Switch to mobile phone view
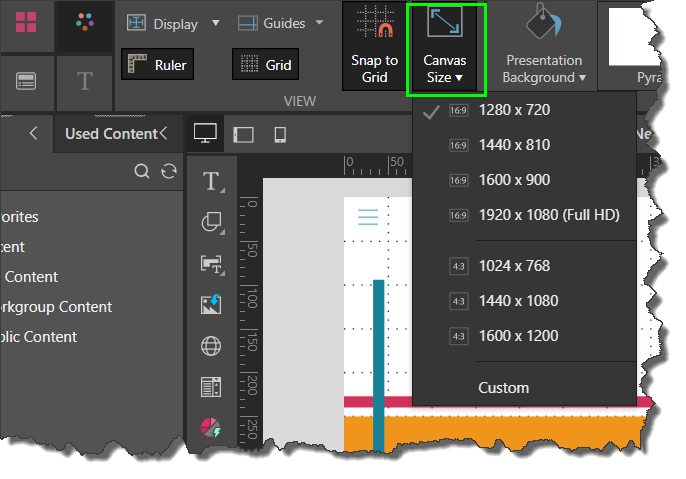 tap(280, 135)
